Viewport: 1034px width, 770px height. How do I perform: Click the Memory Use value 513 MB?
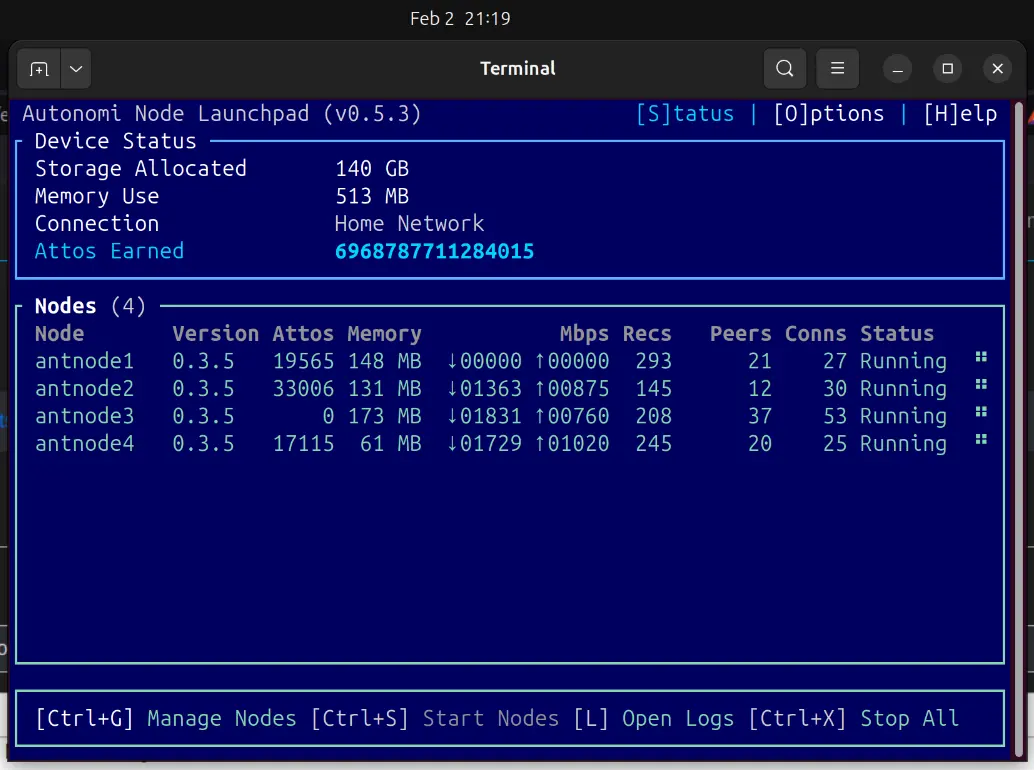(372, 196)
